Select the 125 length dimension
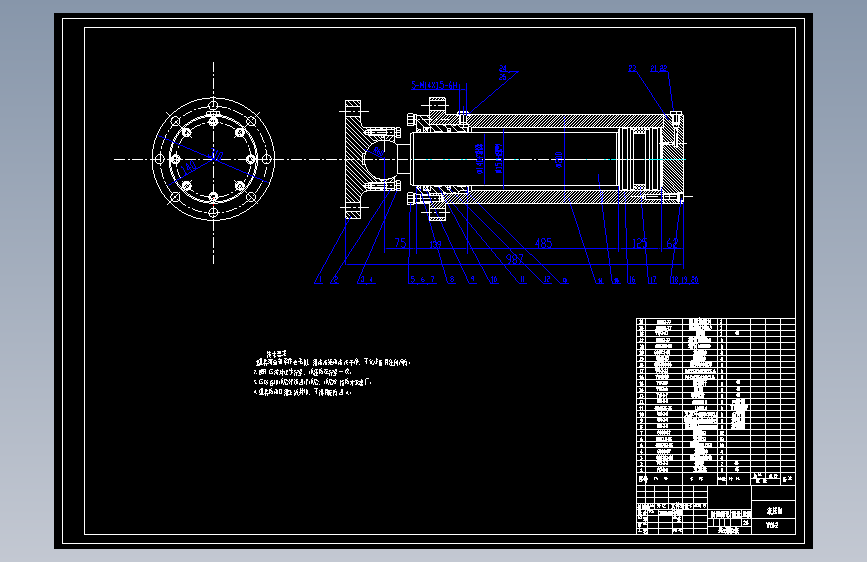Image resolution: width=867 pixels, height=562 pixels. point(639,243)
